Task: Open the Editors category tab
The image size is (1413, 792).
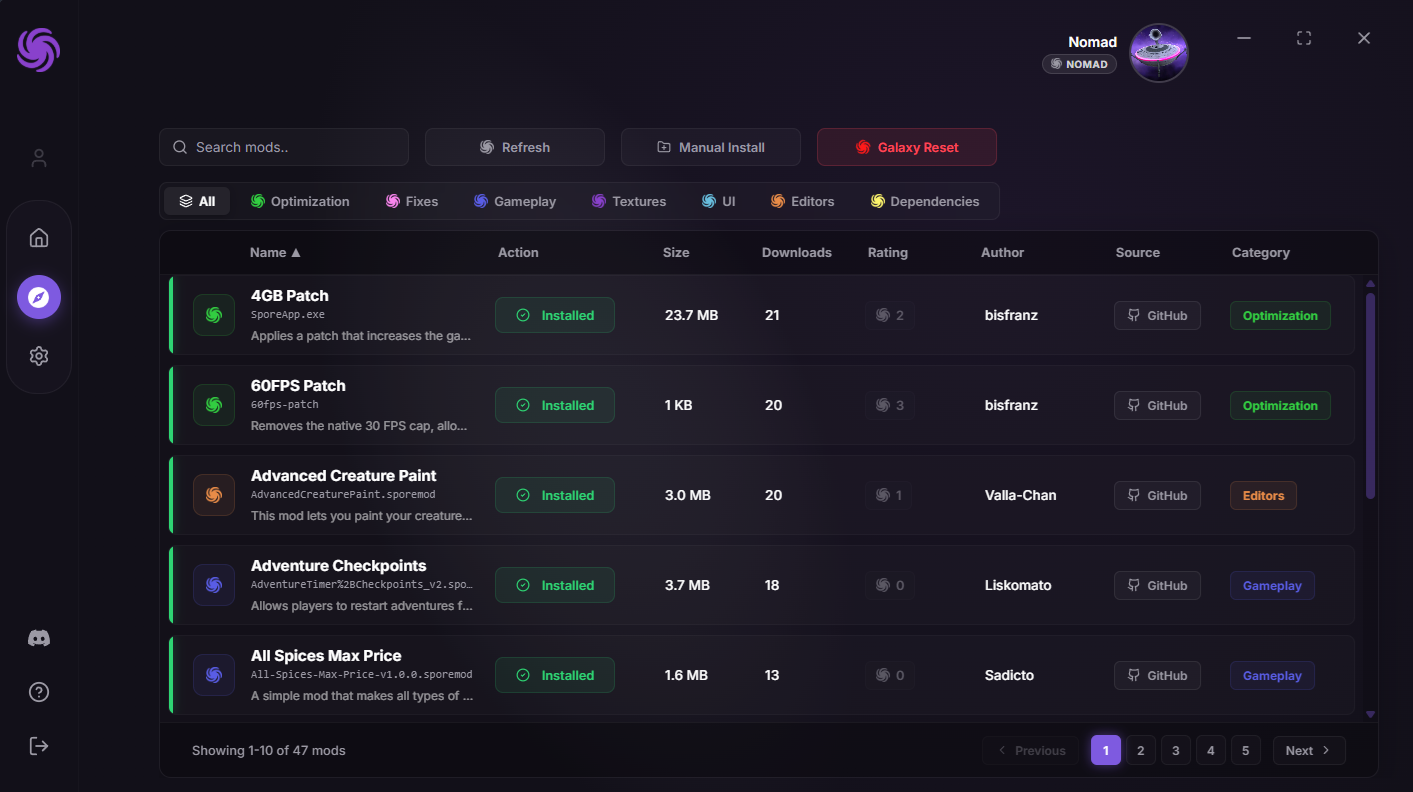Action: coord(802,201)
